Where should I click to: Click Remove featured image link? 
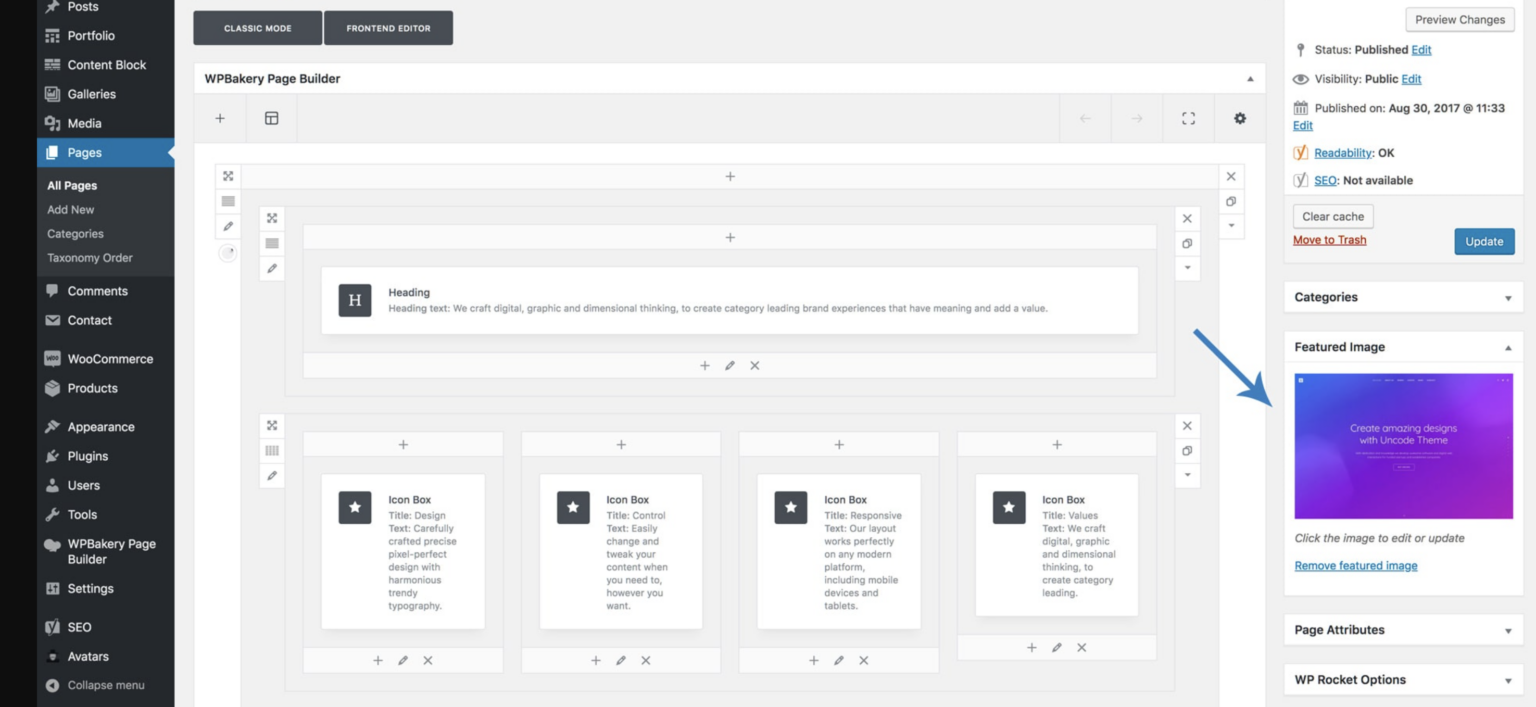click(1356, 566)
